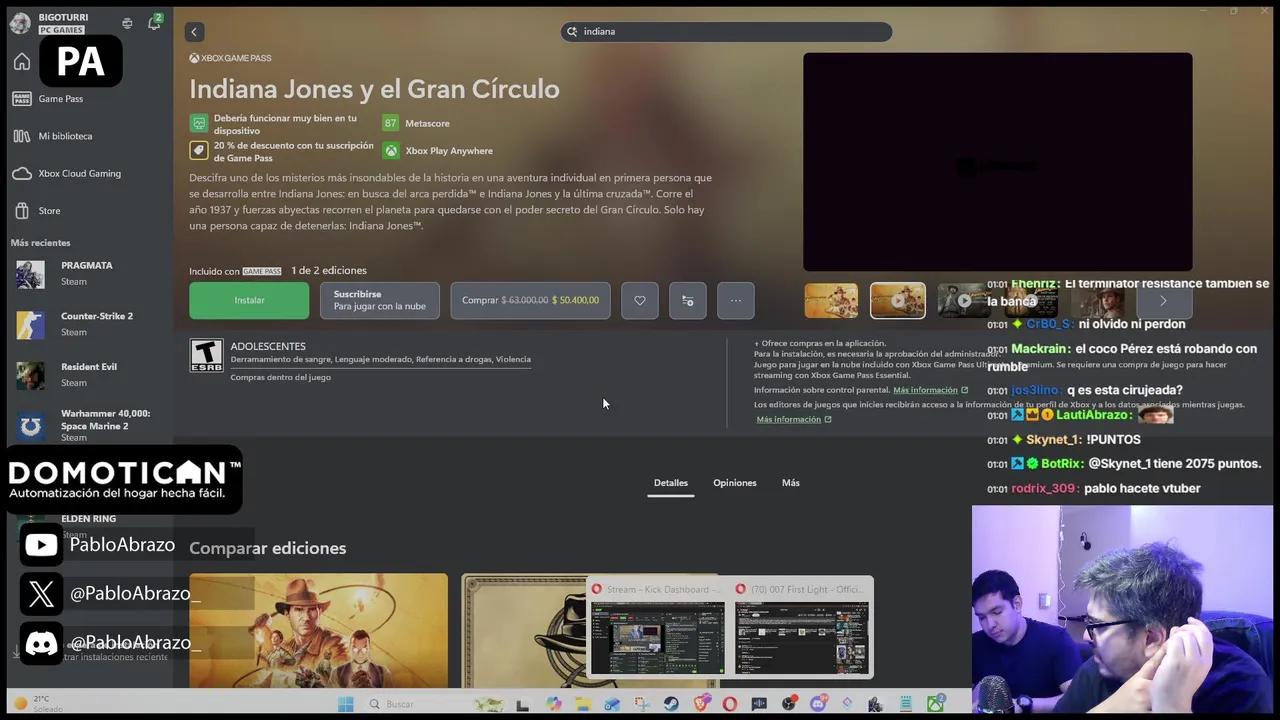Click the Xbox Play Anywhere icon

point(390,151)
